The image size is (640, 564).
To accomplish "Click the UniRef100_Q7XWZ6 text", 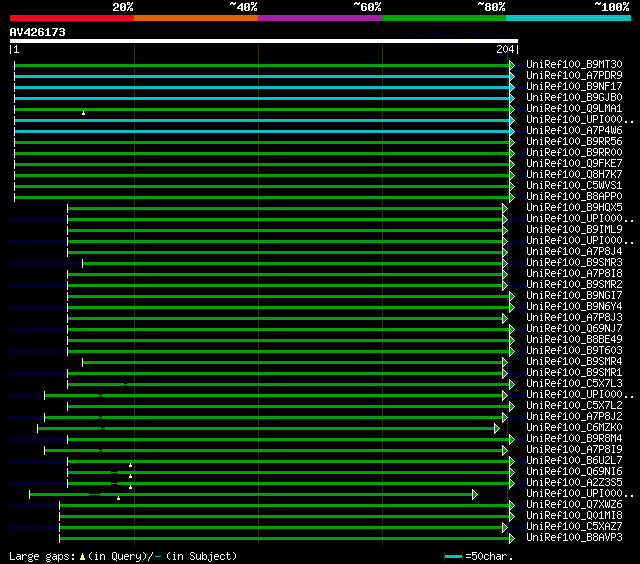I will coord(574,505).
